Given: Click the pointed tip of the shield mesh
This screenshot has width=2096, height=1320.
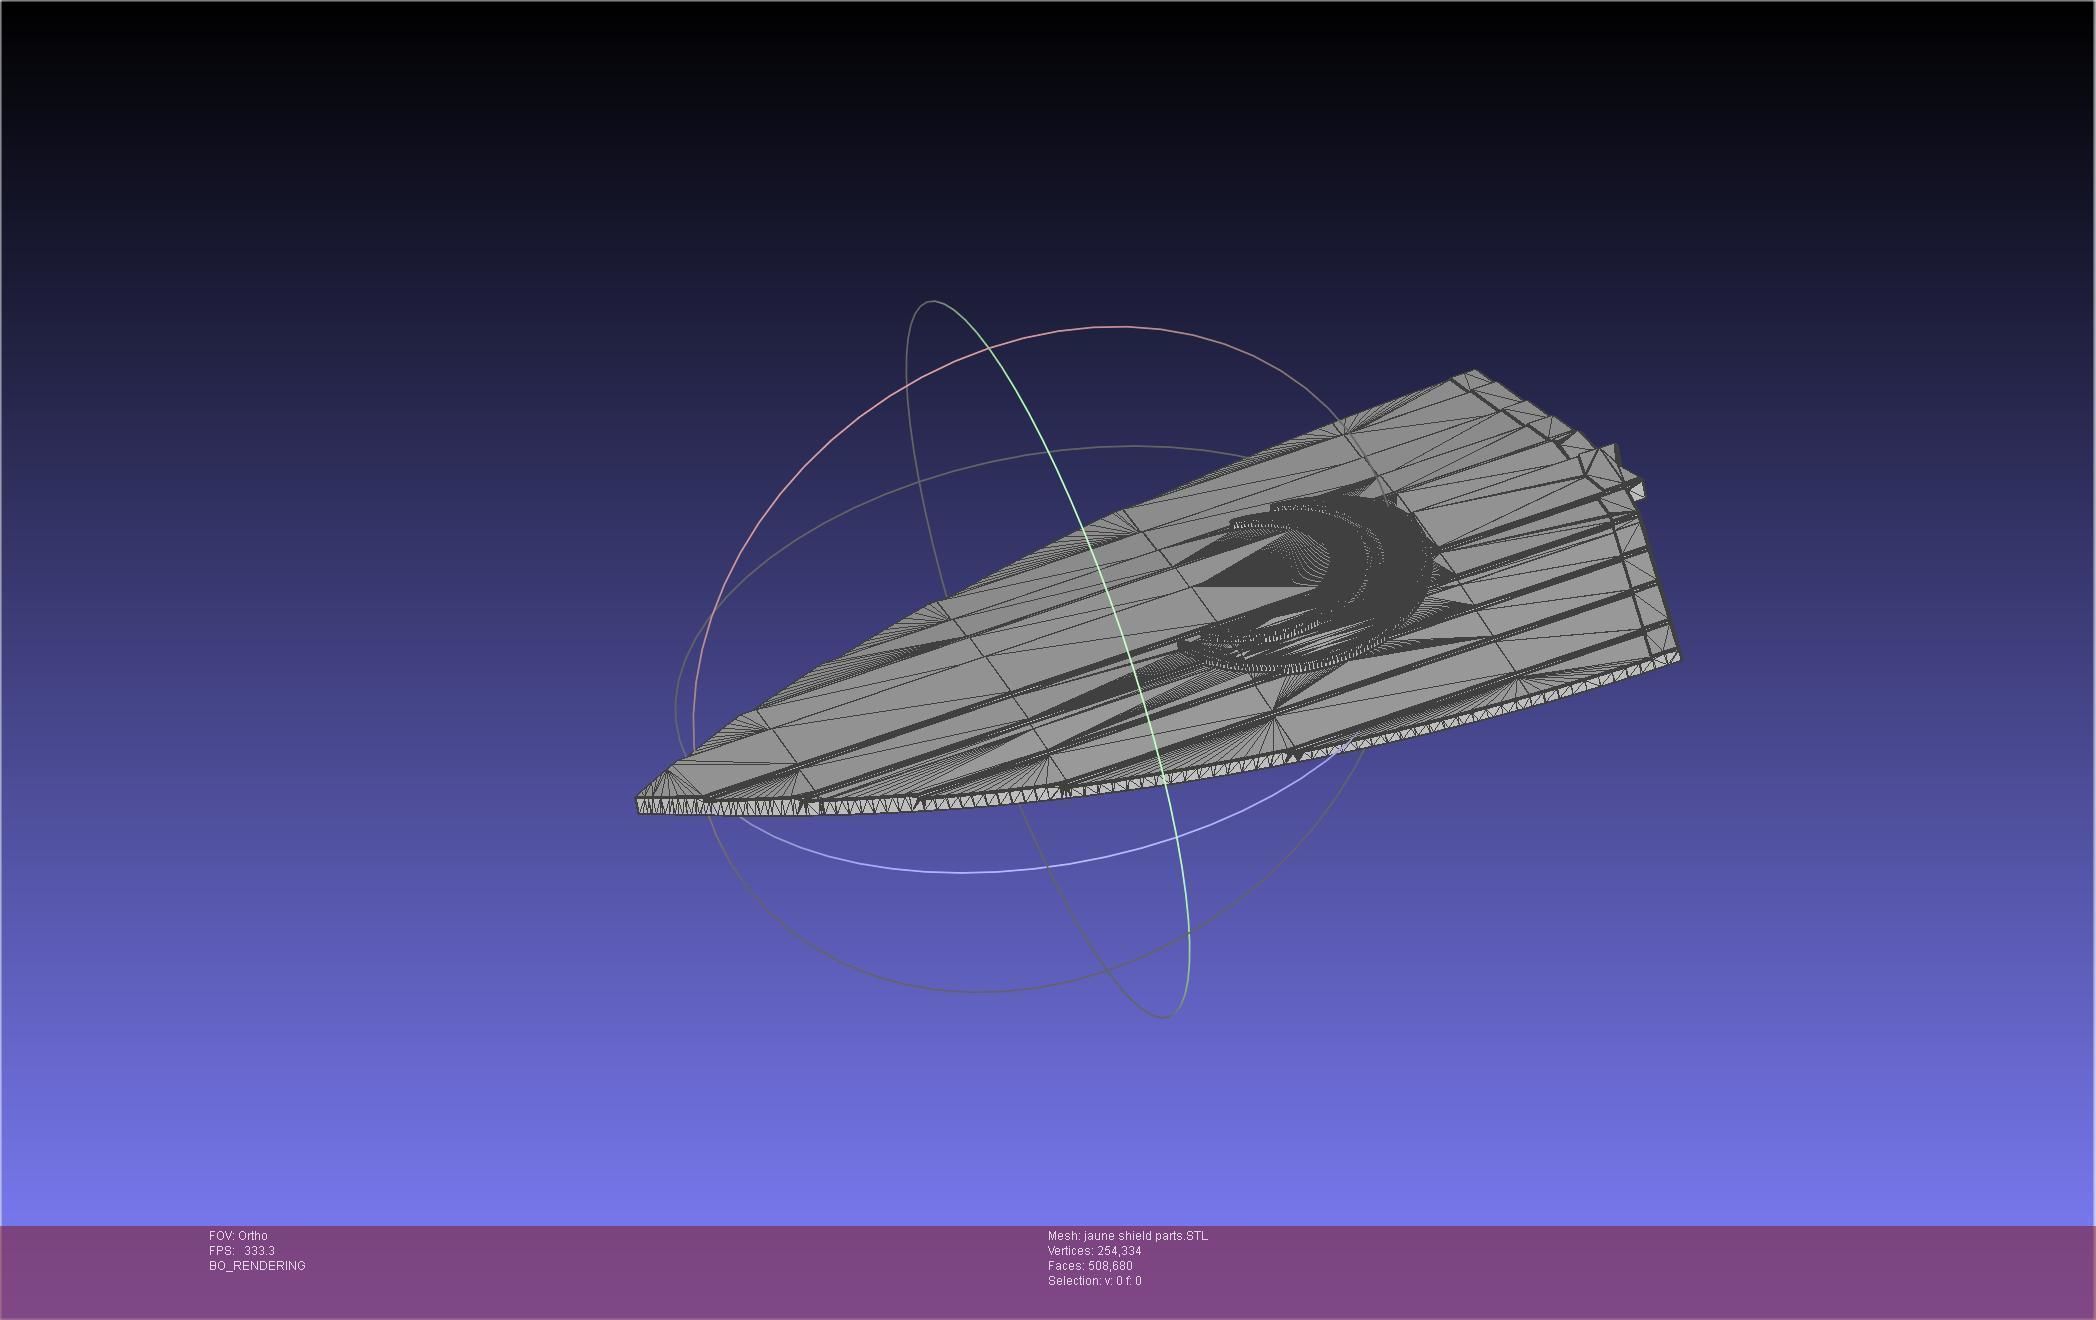Looking at the screenshot, I should coord(642,803).
